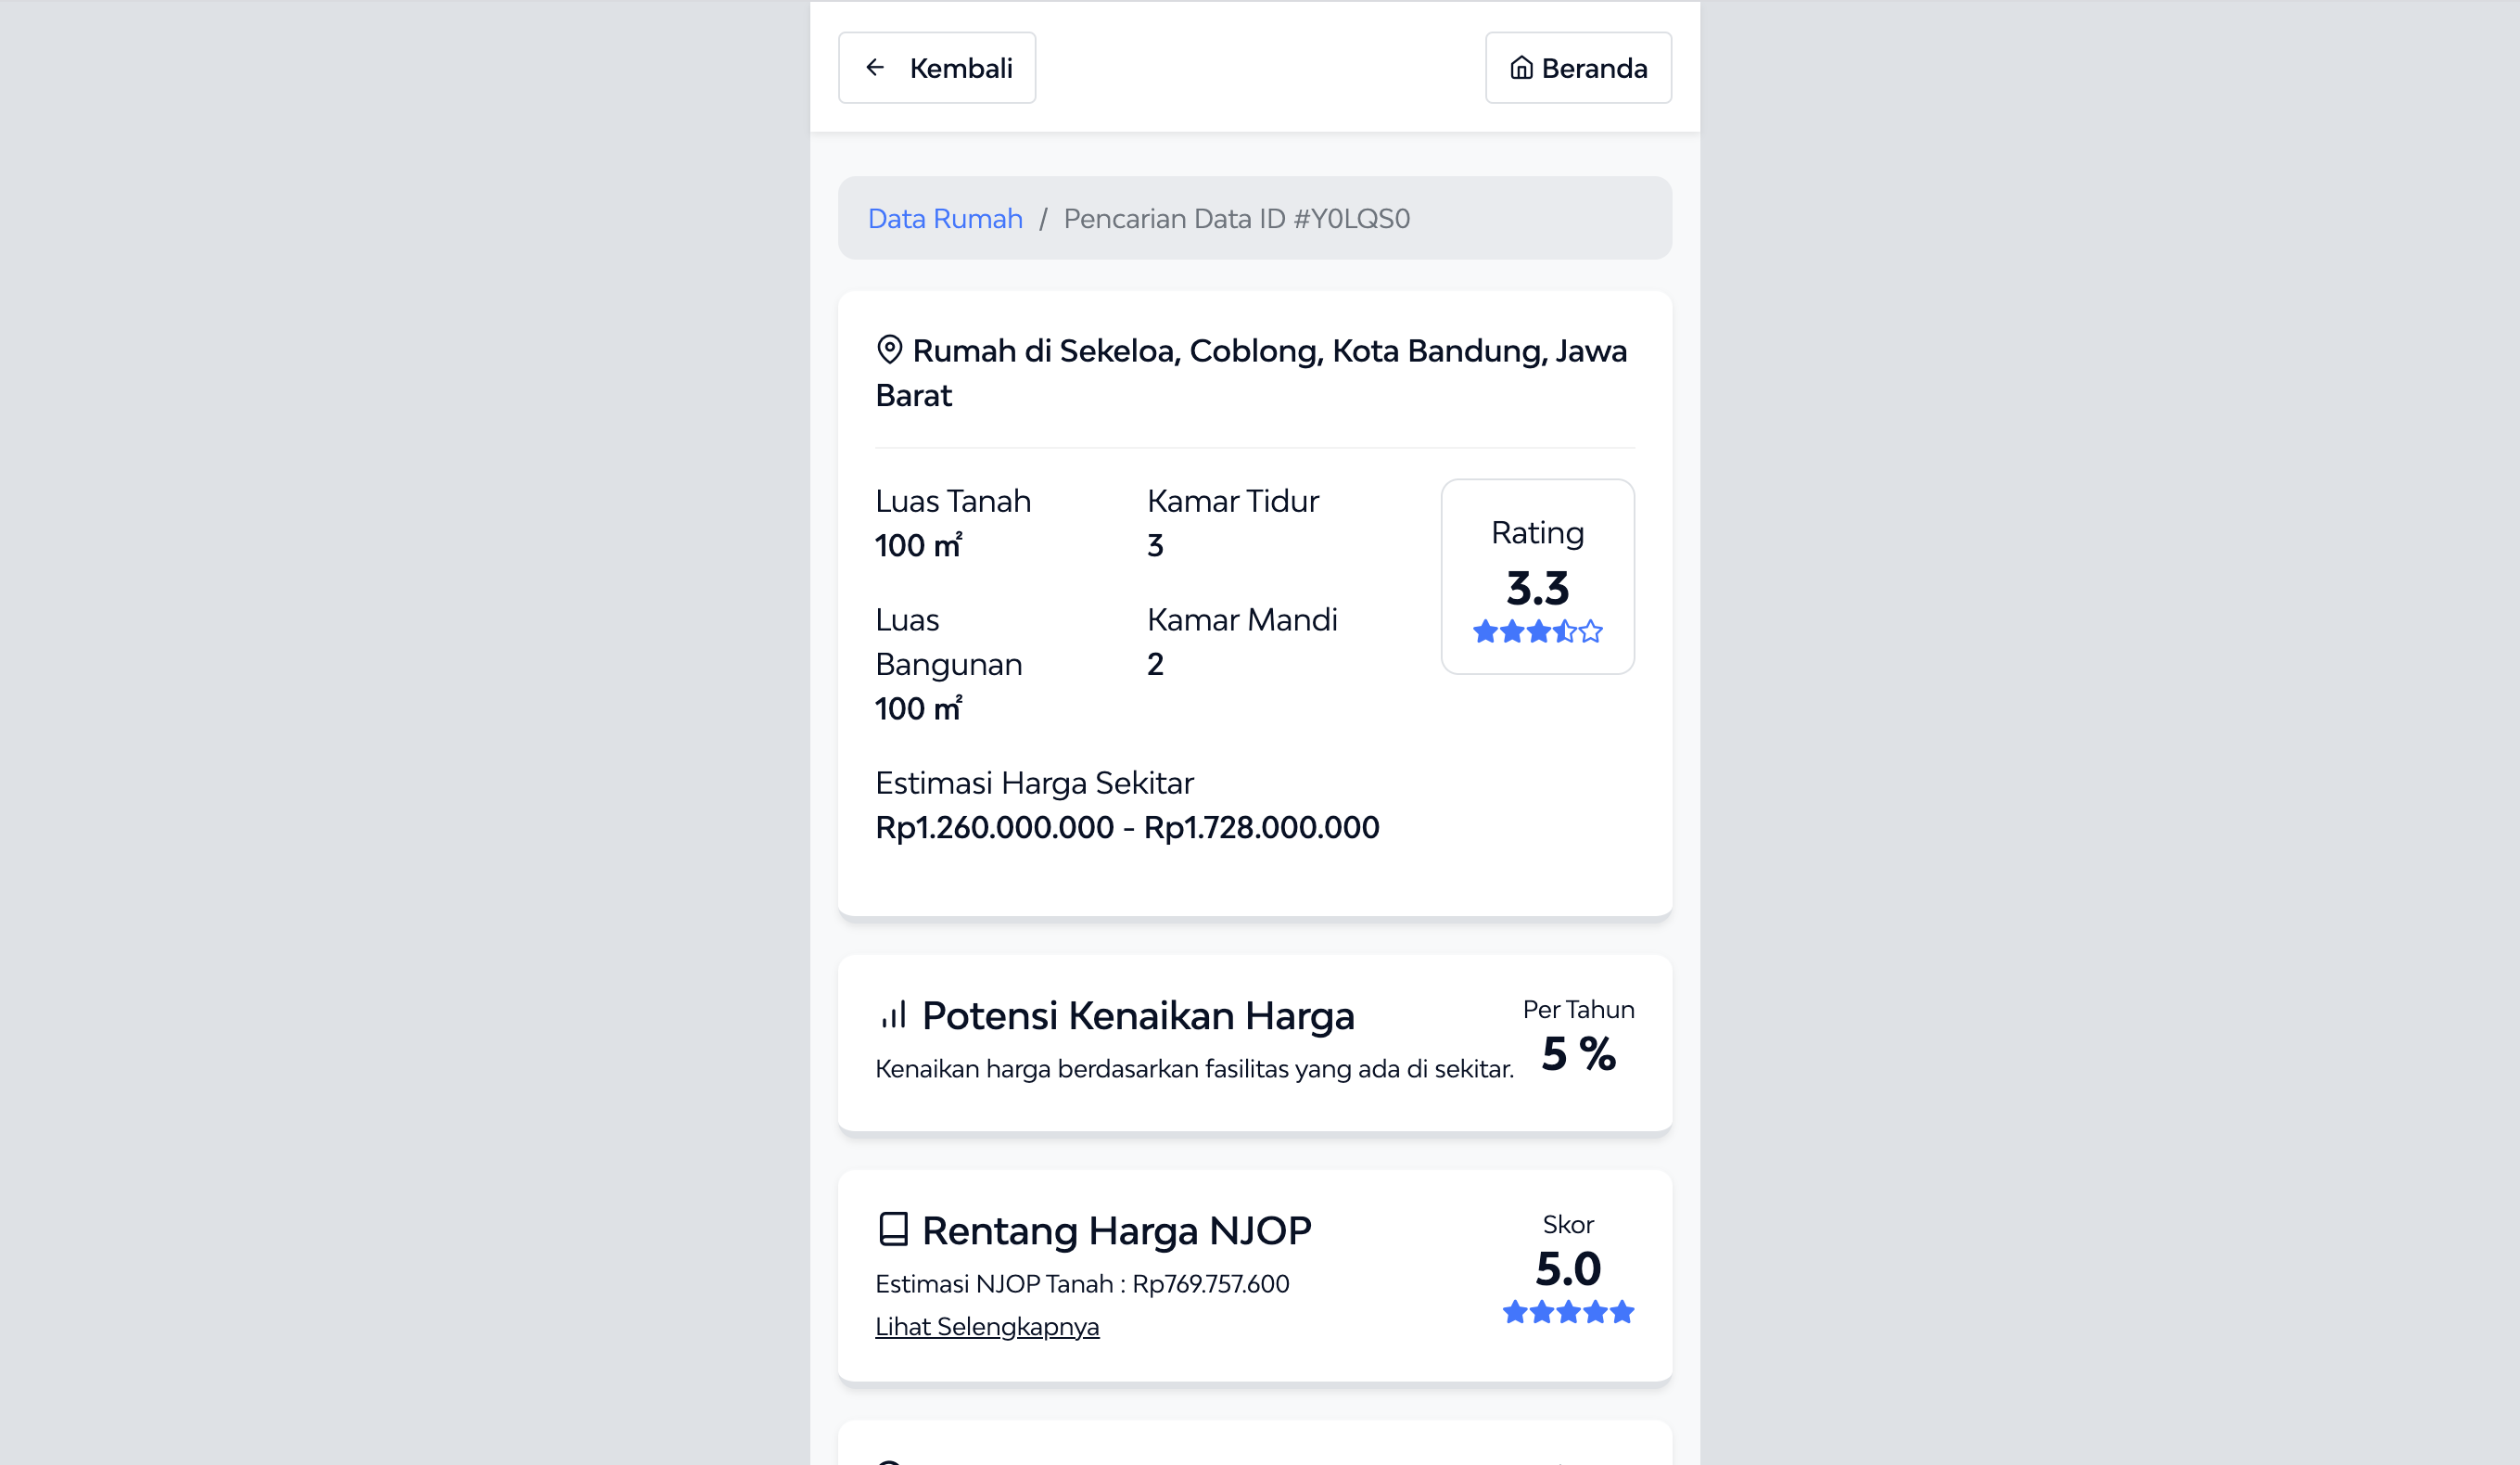2520x1465 pixels.
Task: Click the Rating 3.3 box
Action: pyautogui.click(x=1537, y=576)
